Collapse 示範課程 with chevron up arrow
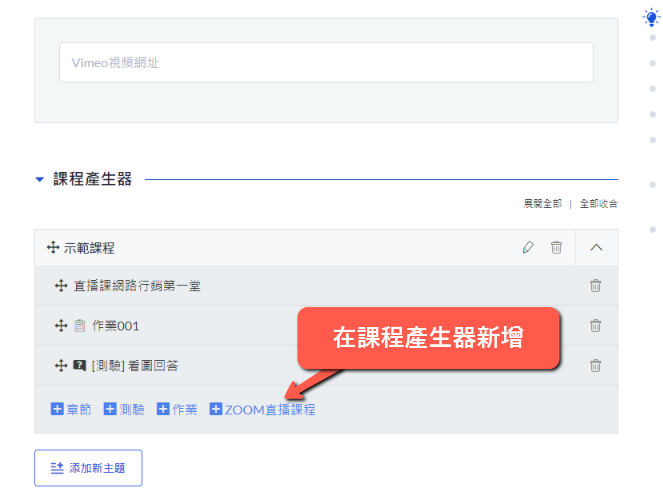663x504 pixels. click(x=596, y=247)
